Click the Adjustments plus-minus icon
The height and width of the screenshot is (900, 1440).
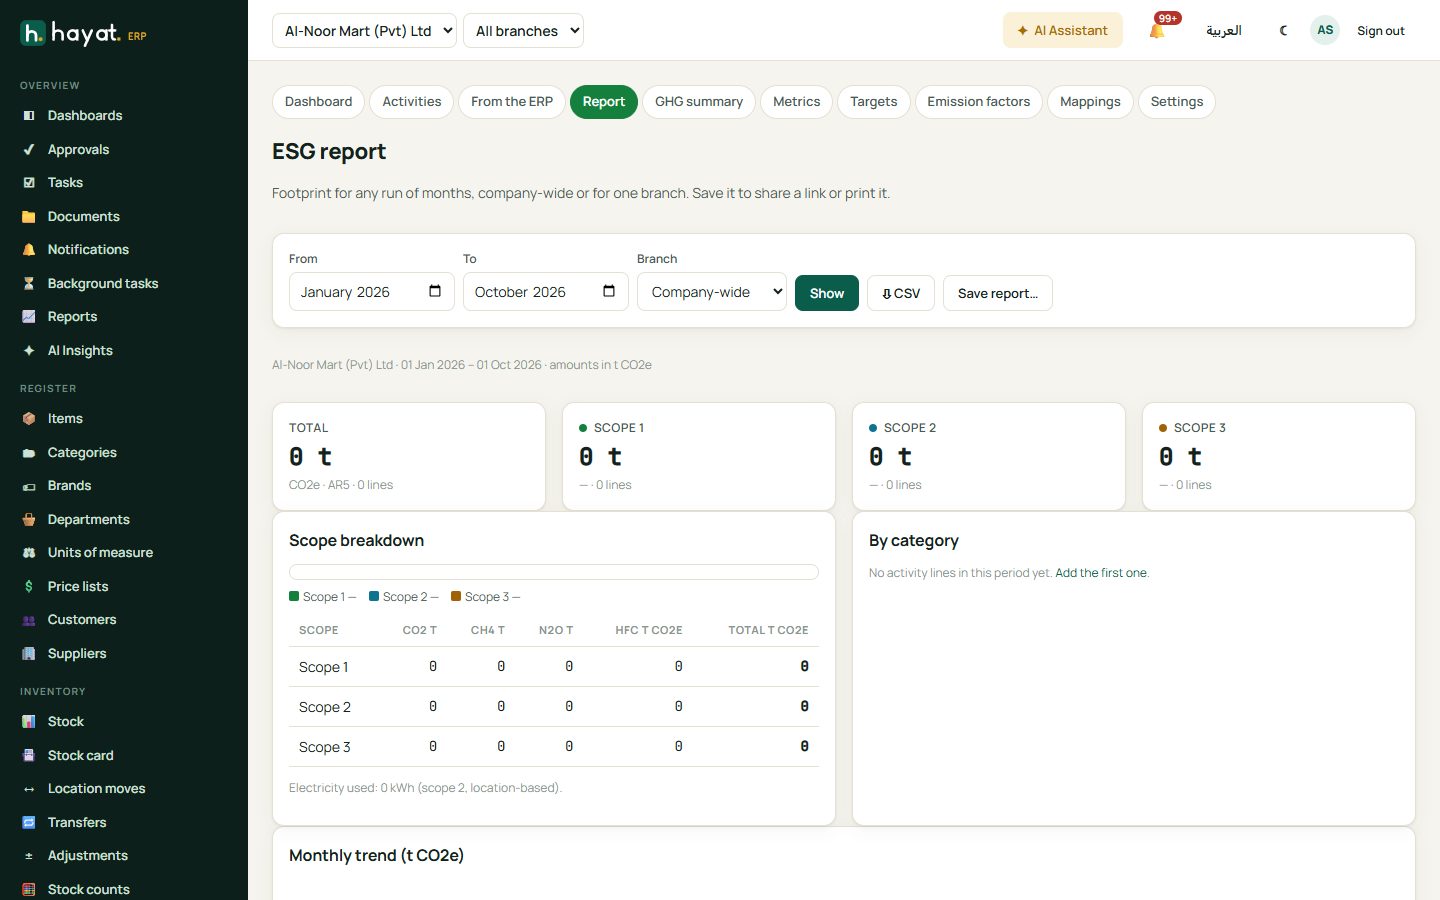tap(29, 856)
